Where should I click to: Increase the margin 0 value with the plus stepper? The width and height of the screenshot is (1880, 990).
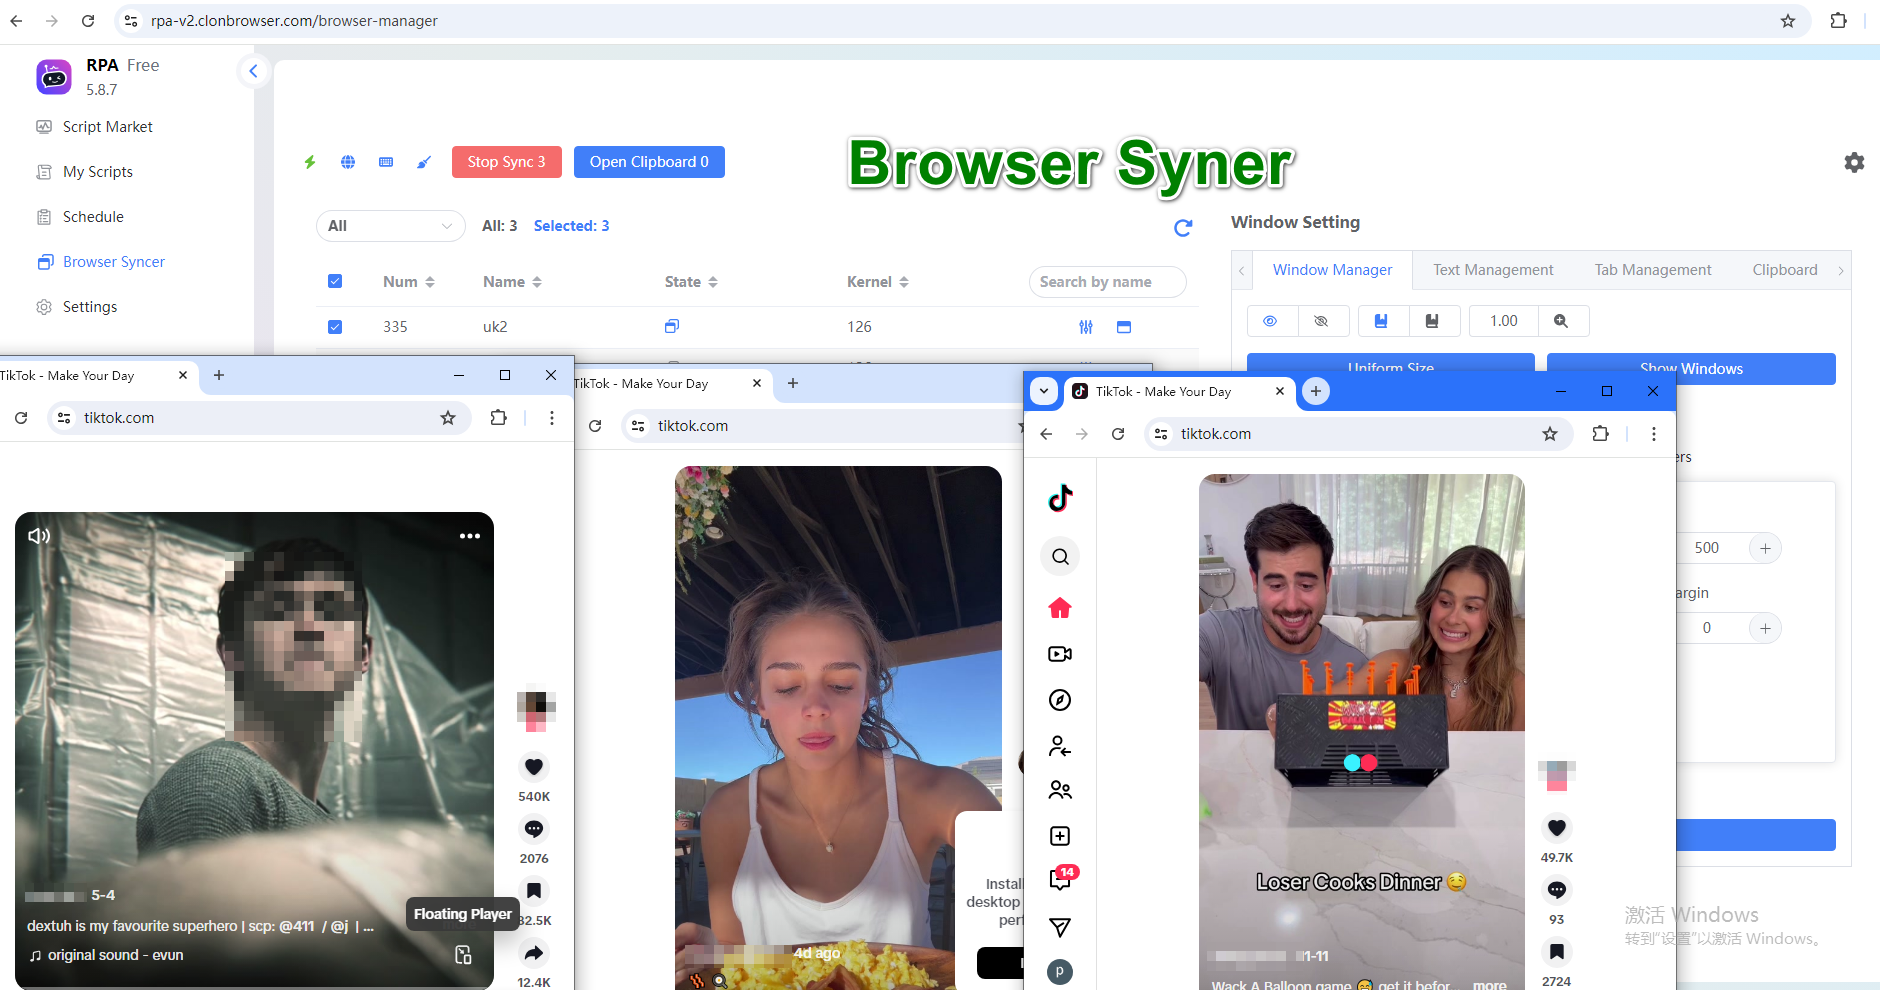pyautogui.click(x=1765, y=628)
